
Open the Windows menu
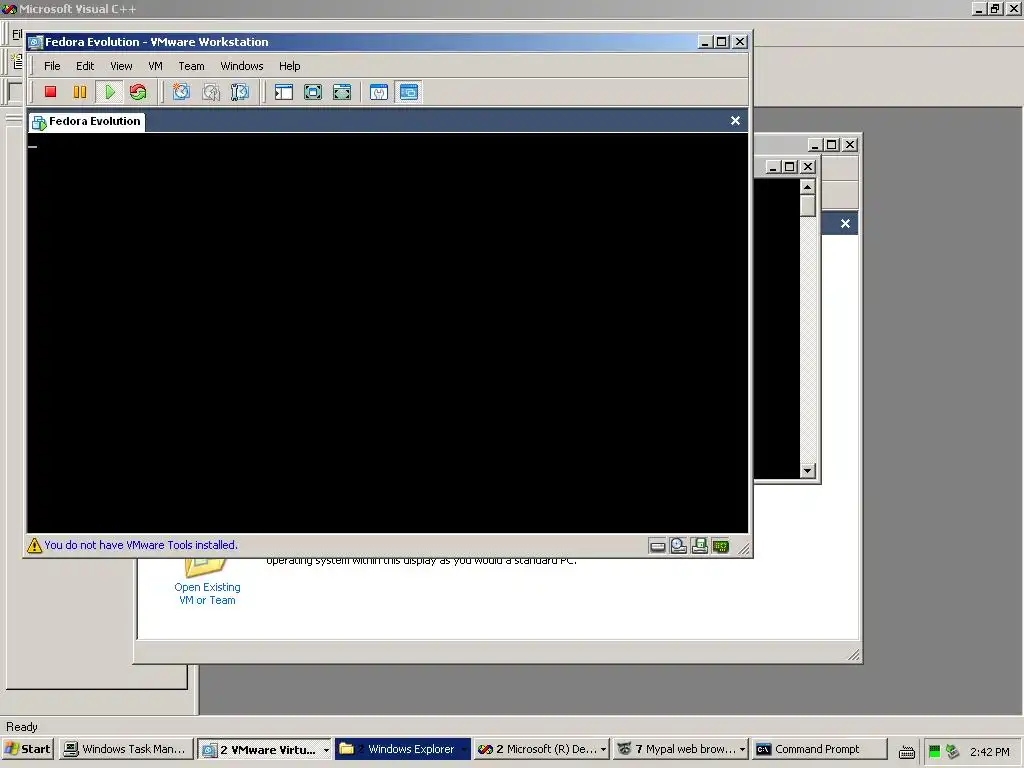point(242,66)
